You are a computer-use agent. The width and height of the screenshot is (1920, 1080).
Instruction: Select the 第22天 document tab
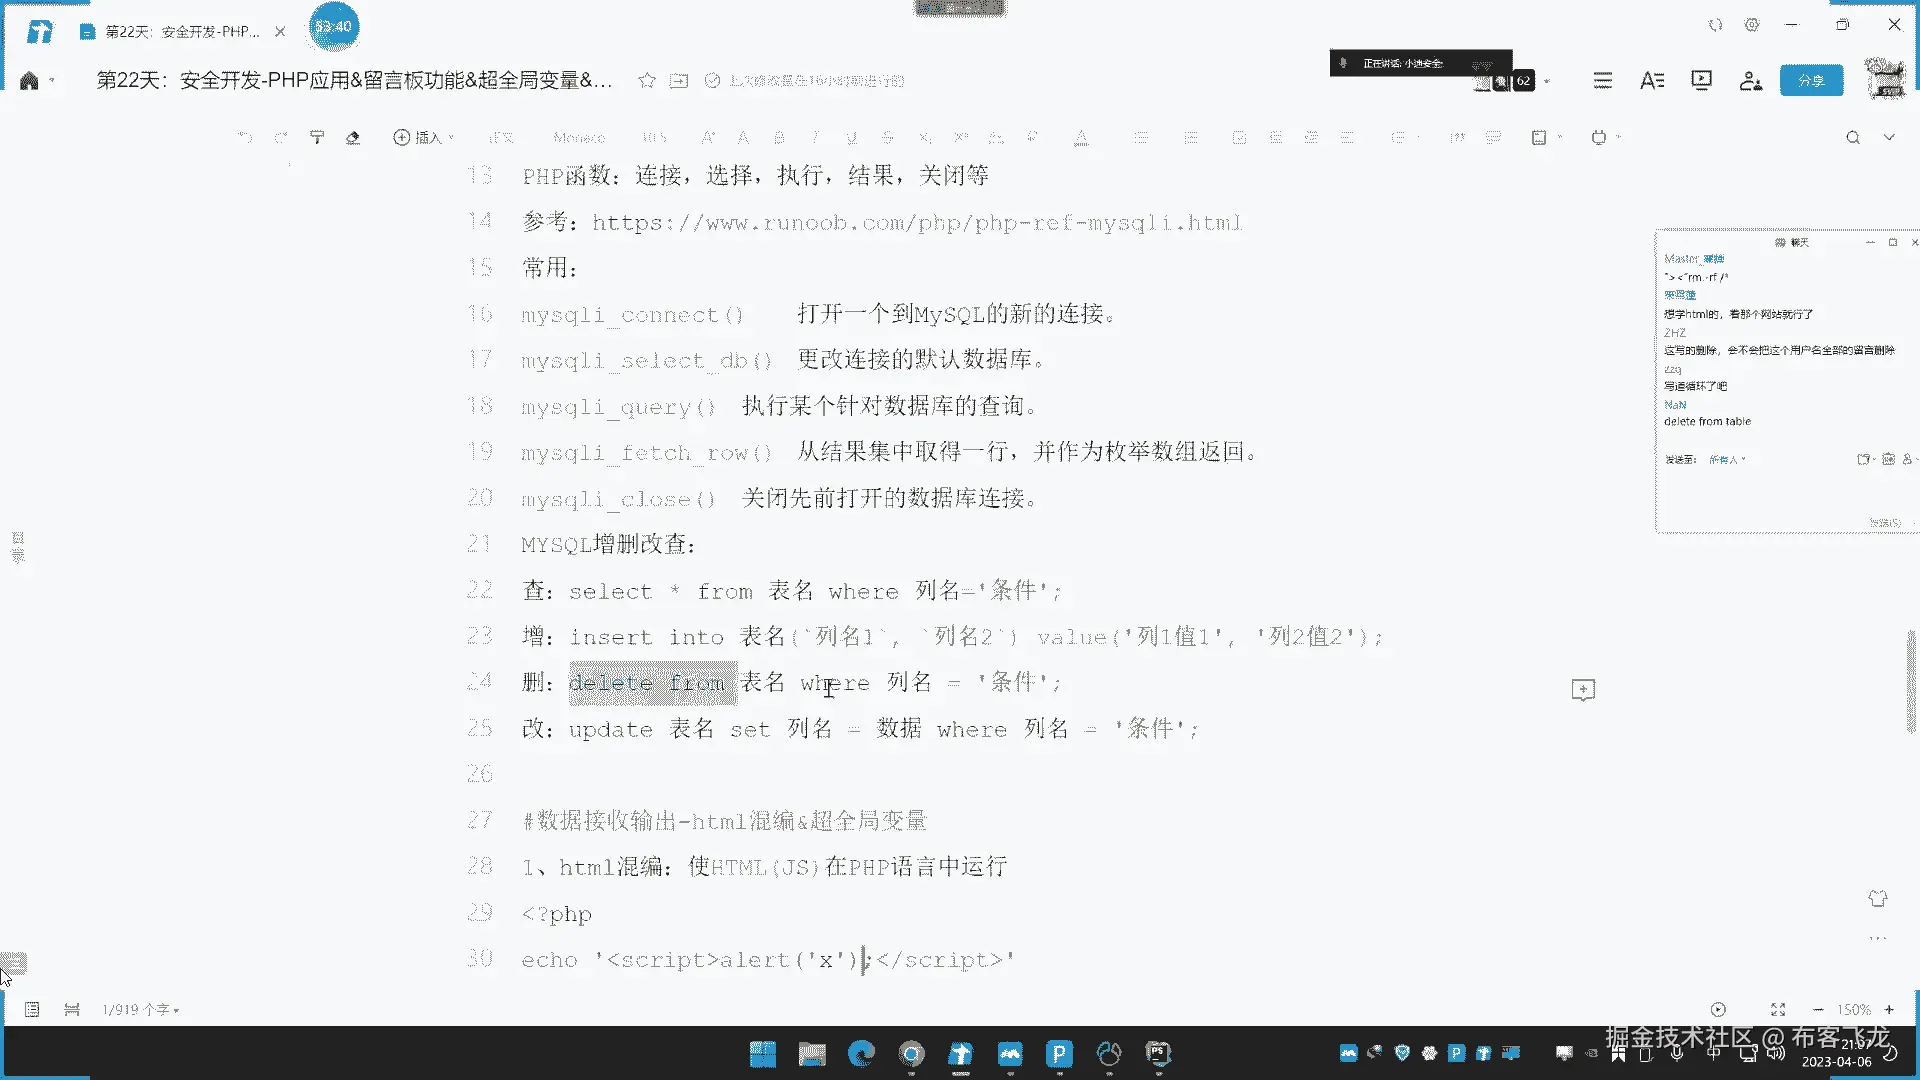point(180,32)
